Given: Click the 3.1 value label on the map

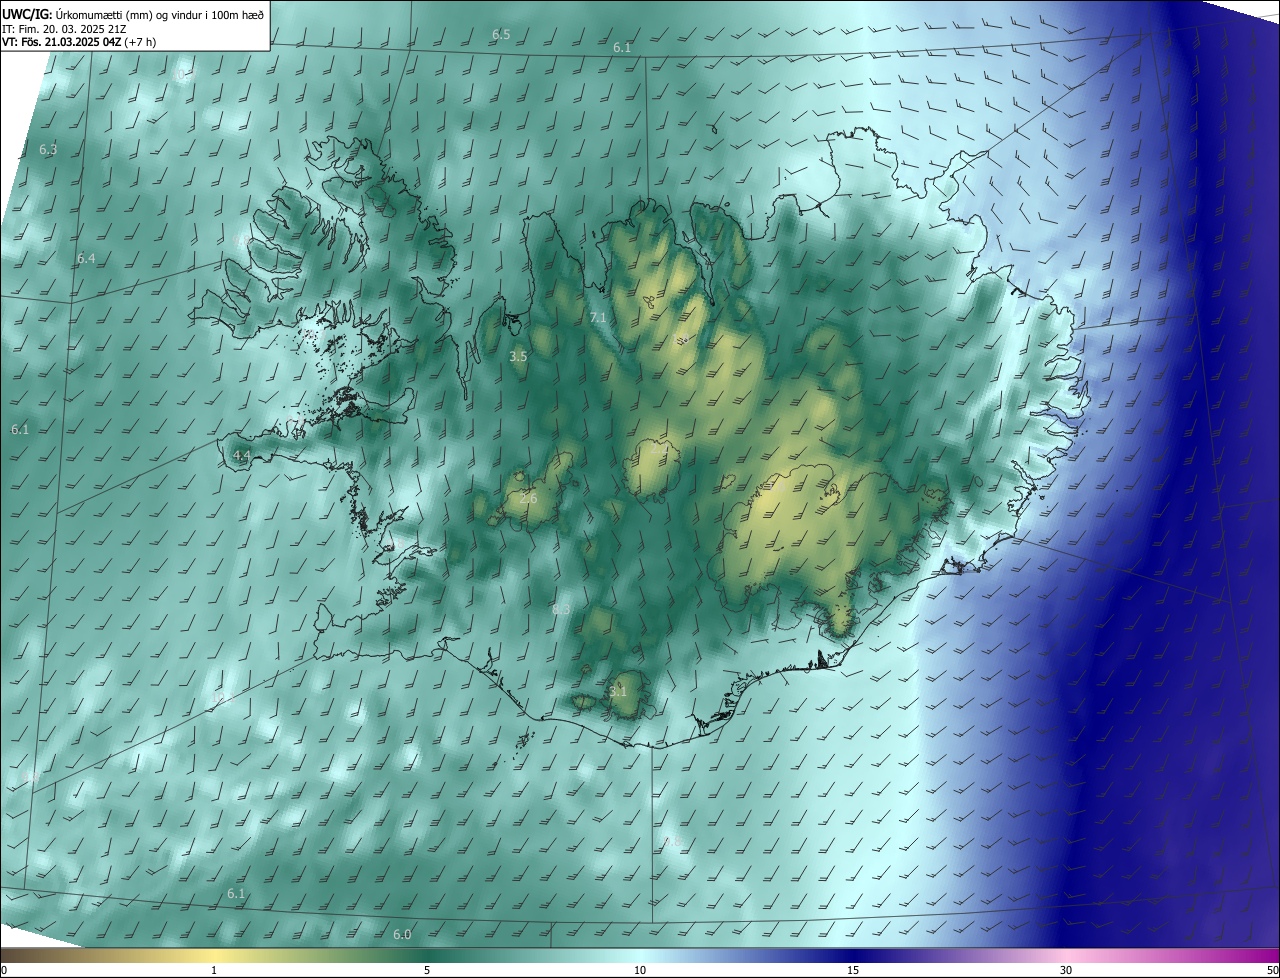Looking at the screenshot, I should pos(618,690).
